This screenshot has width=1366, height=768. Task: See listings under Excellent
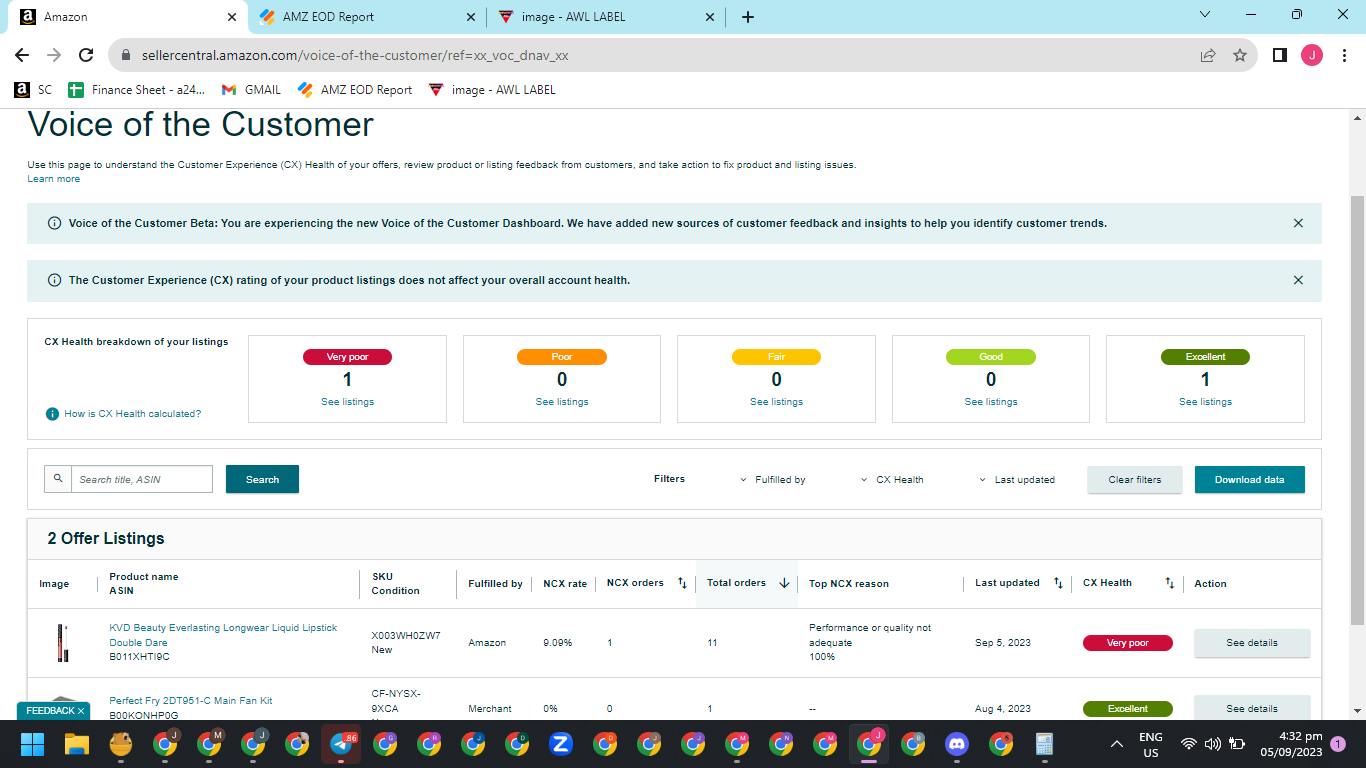1205,402
